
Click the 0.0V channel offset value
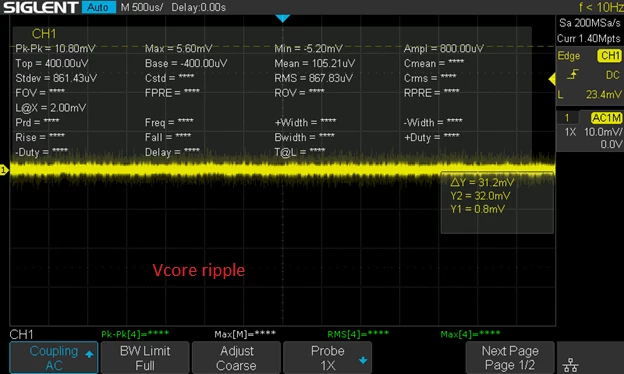pyautogui.click(x=611, y=144)
